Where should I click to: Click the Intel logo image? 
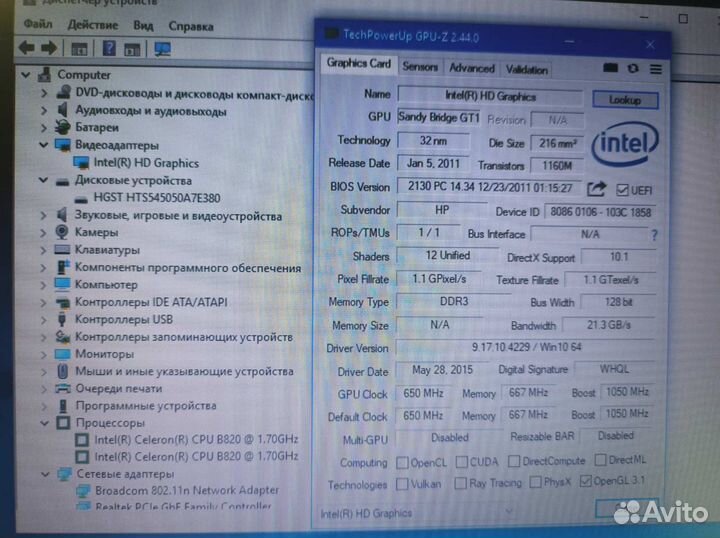(625, 145)
